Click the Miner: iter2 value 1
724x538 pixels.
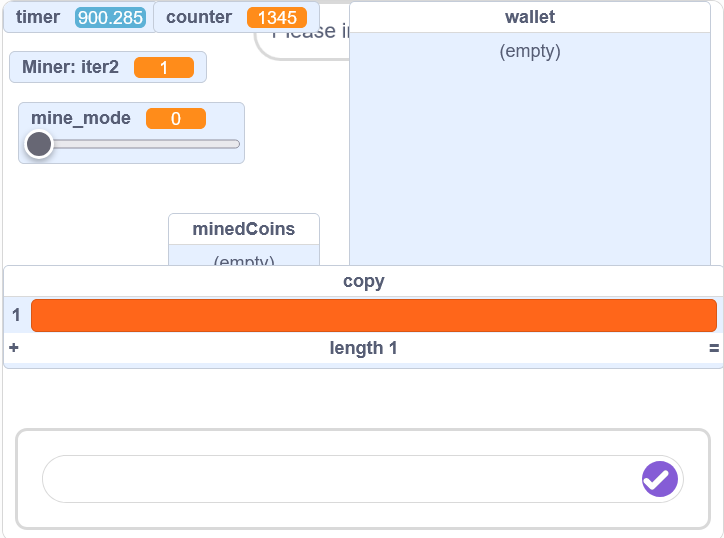coord(164,67)
